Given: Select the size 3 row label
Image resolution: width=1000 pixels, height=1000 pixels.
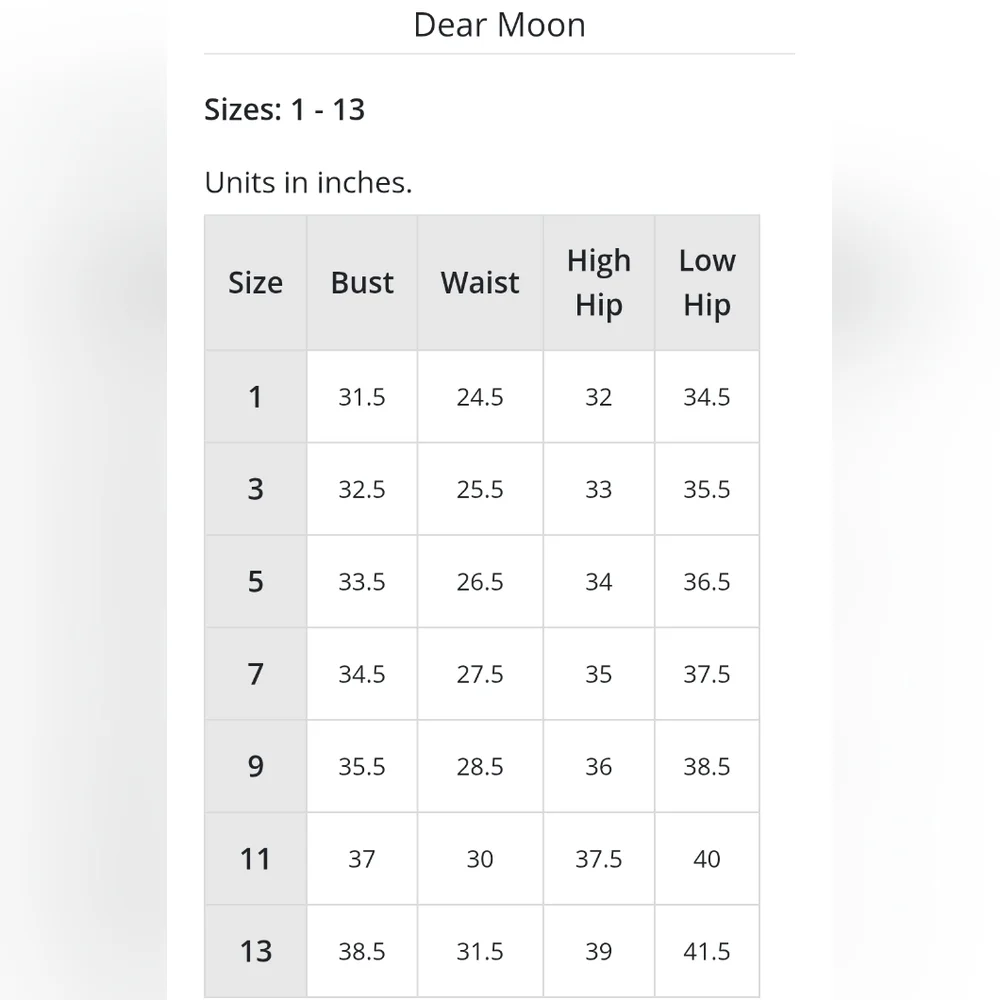Looking at the screenshot, I should click(256, 489).
